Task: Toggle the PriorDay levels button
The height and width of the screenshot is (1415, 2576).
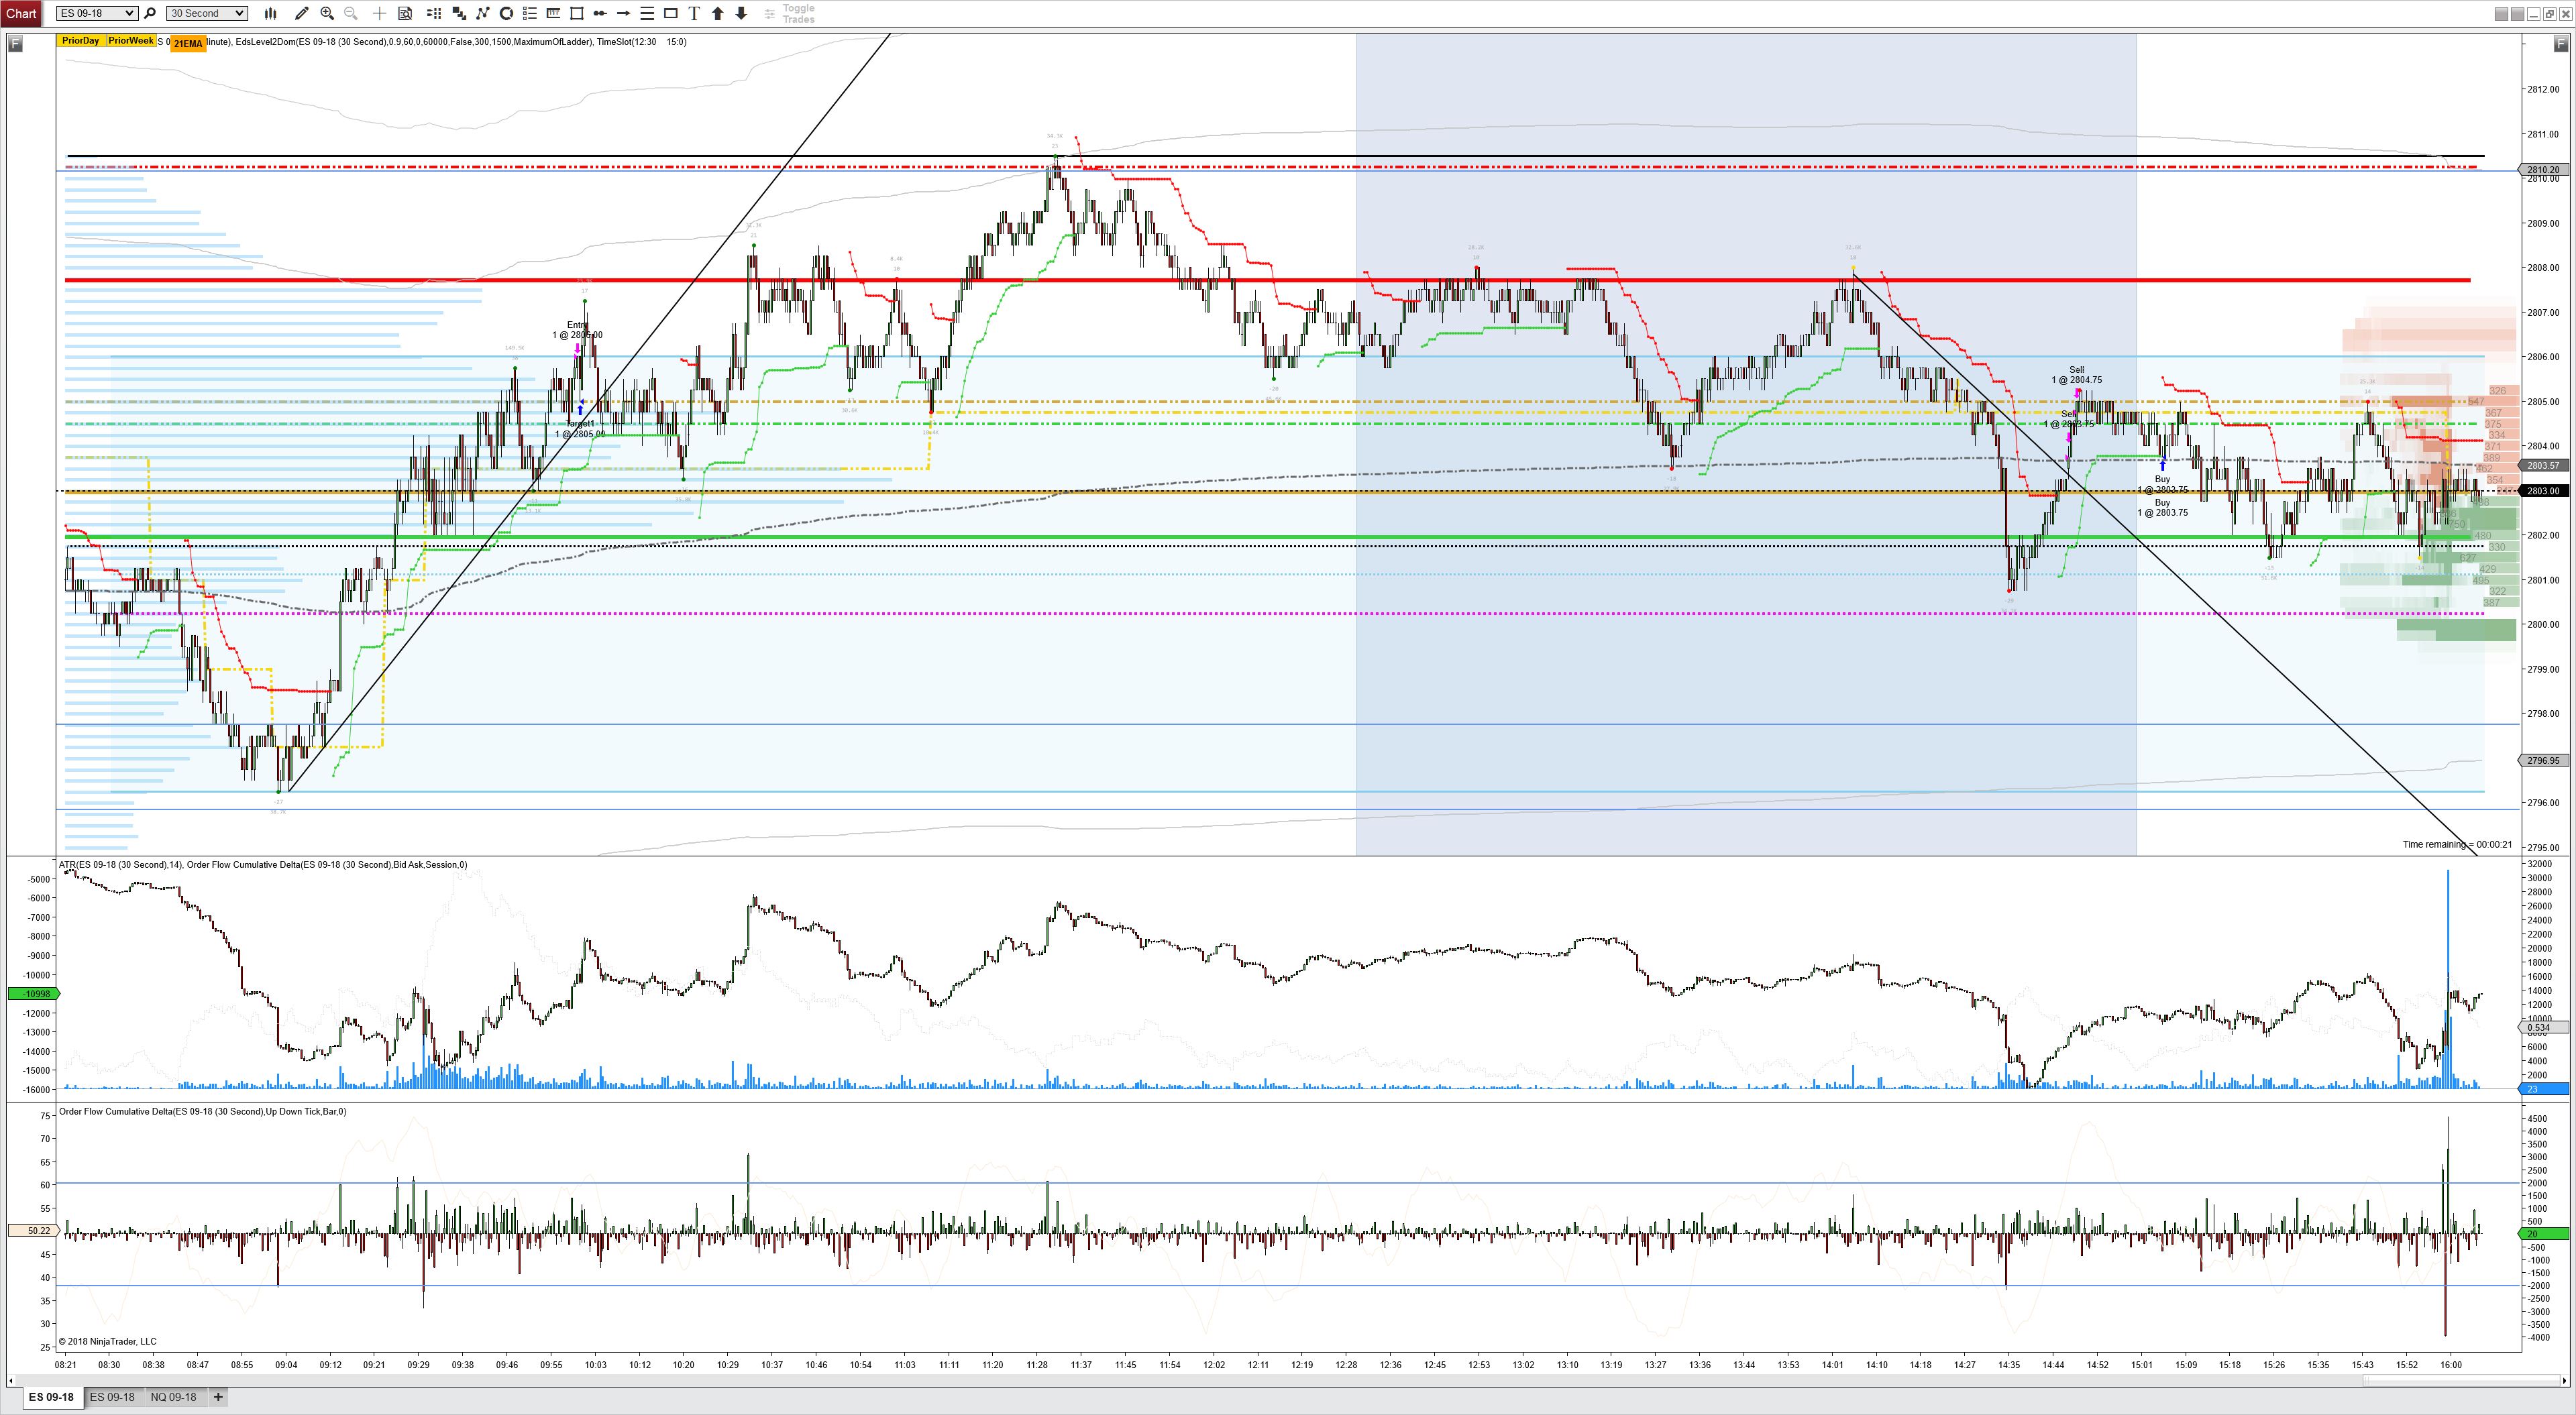Action: coord(80,41)
